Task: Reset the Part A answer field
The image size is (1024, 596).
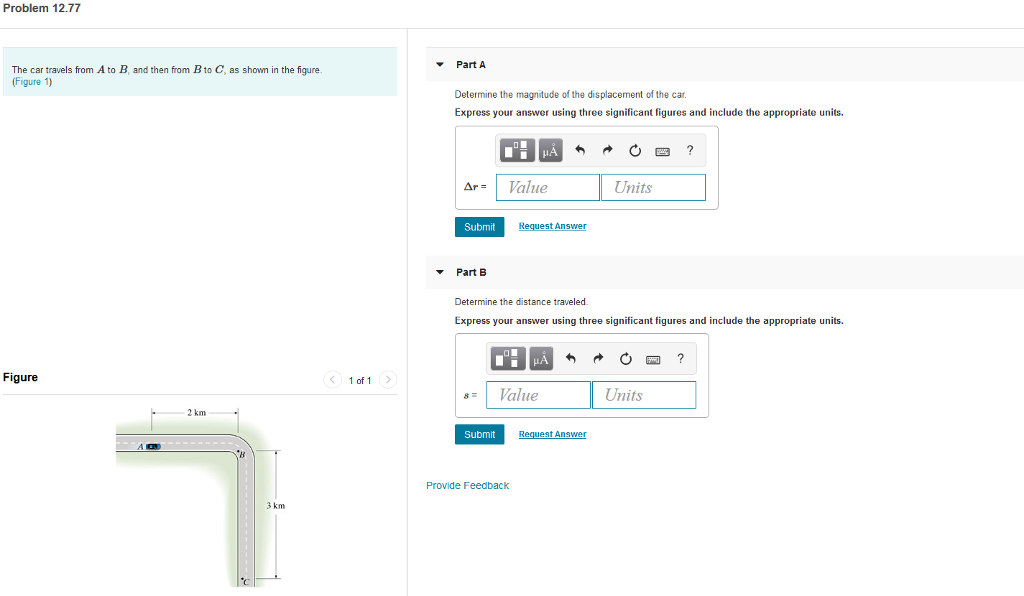Action: pos(635,151)
